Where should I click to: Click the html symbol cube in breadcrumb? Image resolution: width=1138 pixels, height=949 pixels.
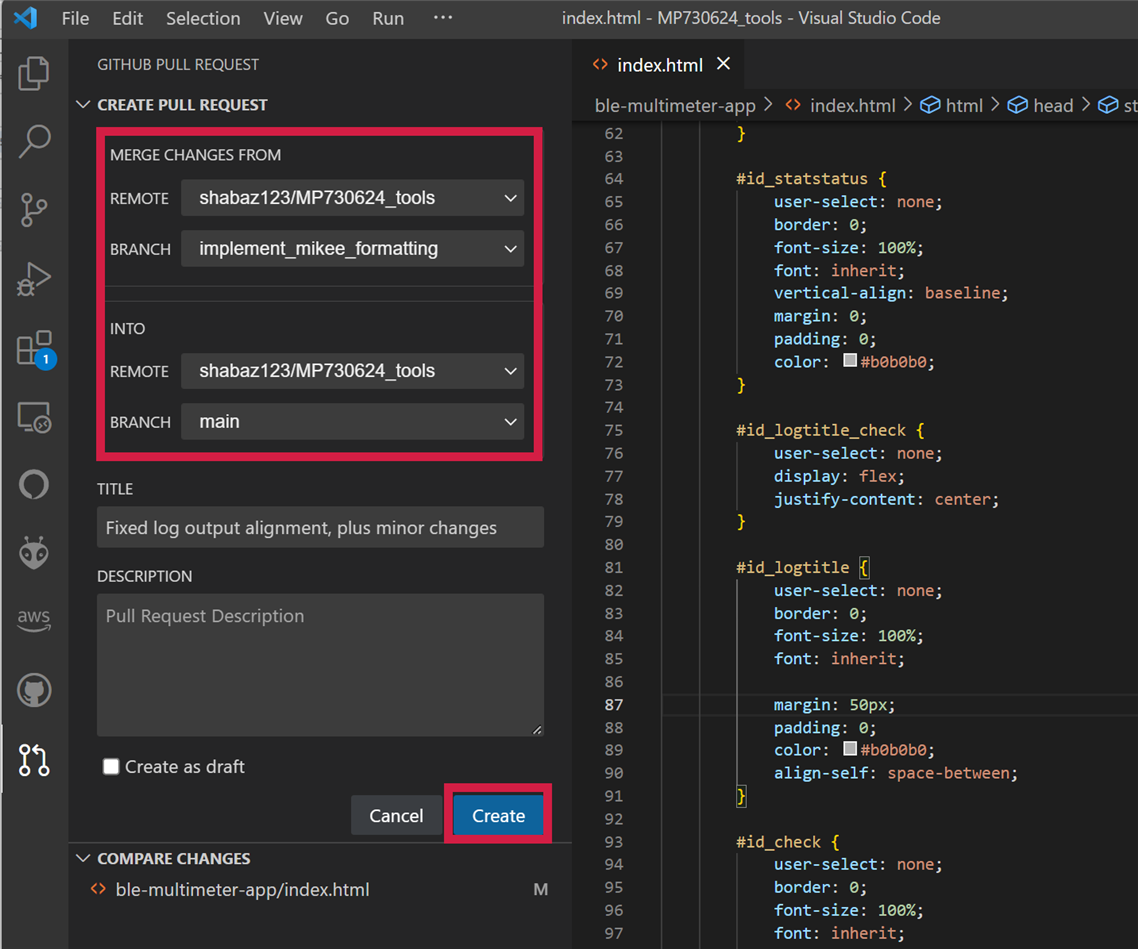tap(930, 106)
